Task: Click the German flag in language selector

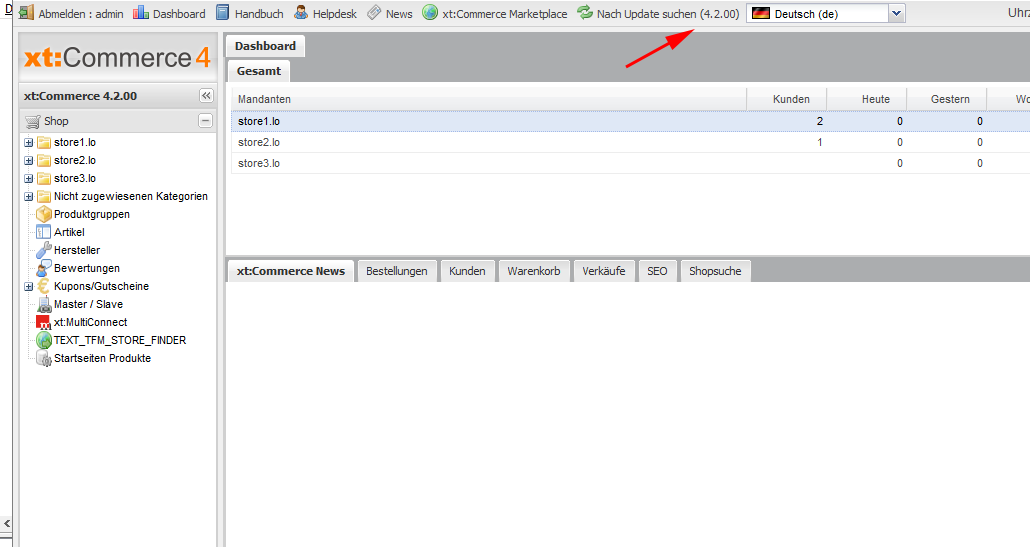Action: click(x=761, y=13)
